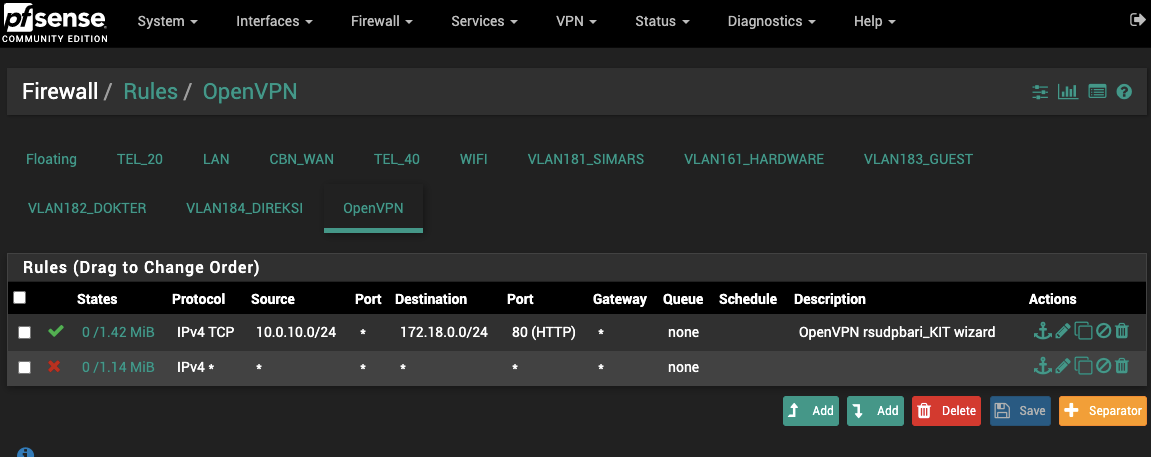Switch to the VLAN182_DOKTER tab
The height and width of the screenshot is (457, 1151).
pos(87,208)
